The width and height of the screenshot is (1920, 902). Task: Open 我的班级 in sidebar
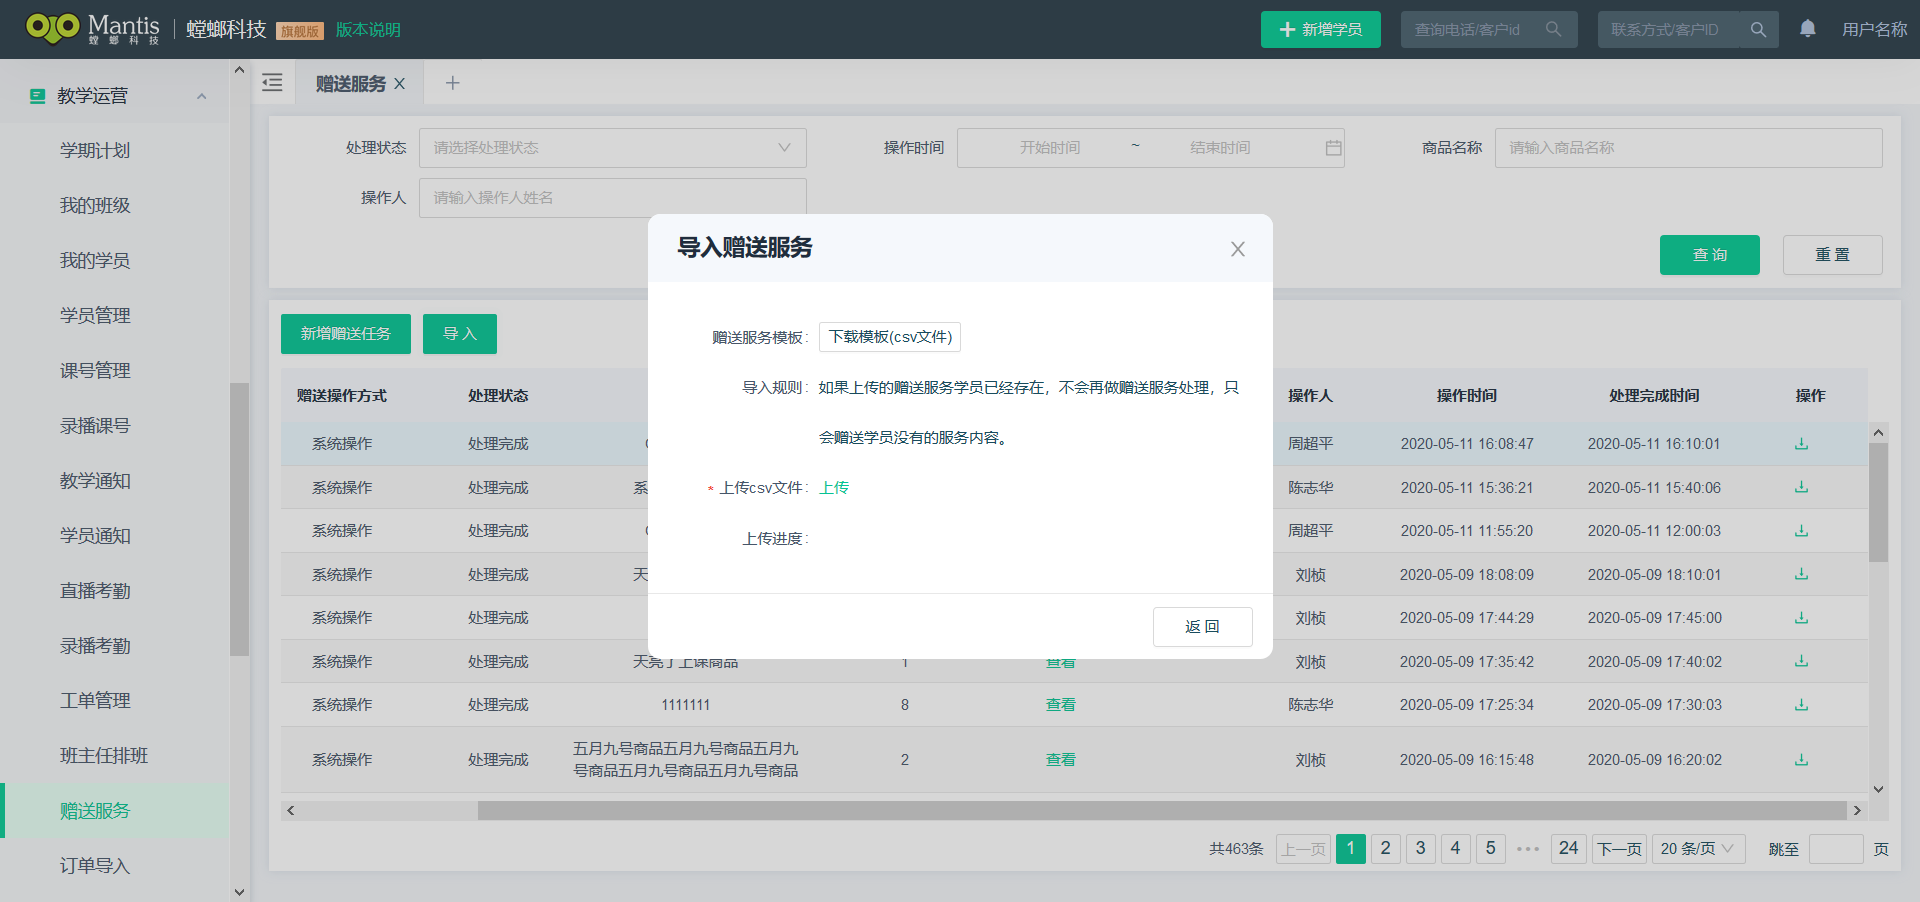point(95,205)
